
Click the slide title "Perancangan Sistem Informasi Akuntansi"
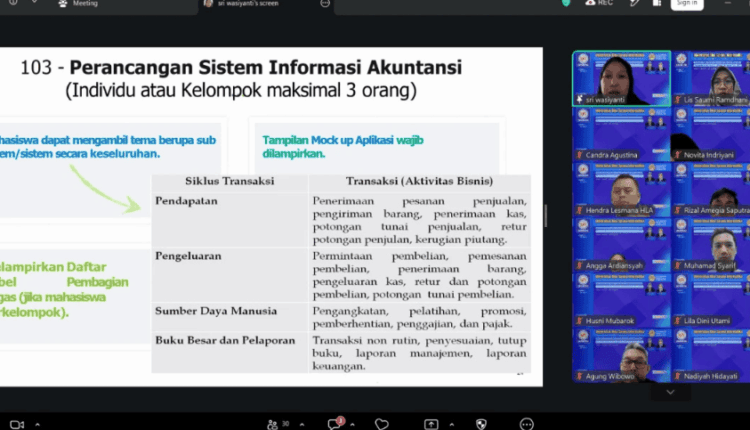[266, 67]
